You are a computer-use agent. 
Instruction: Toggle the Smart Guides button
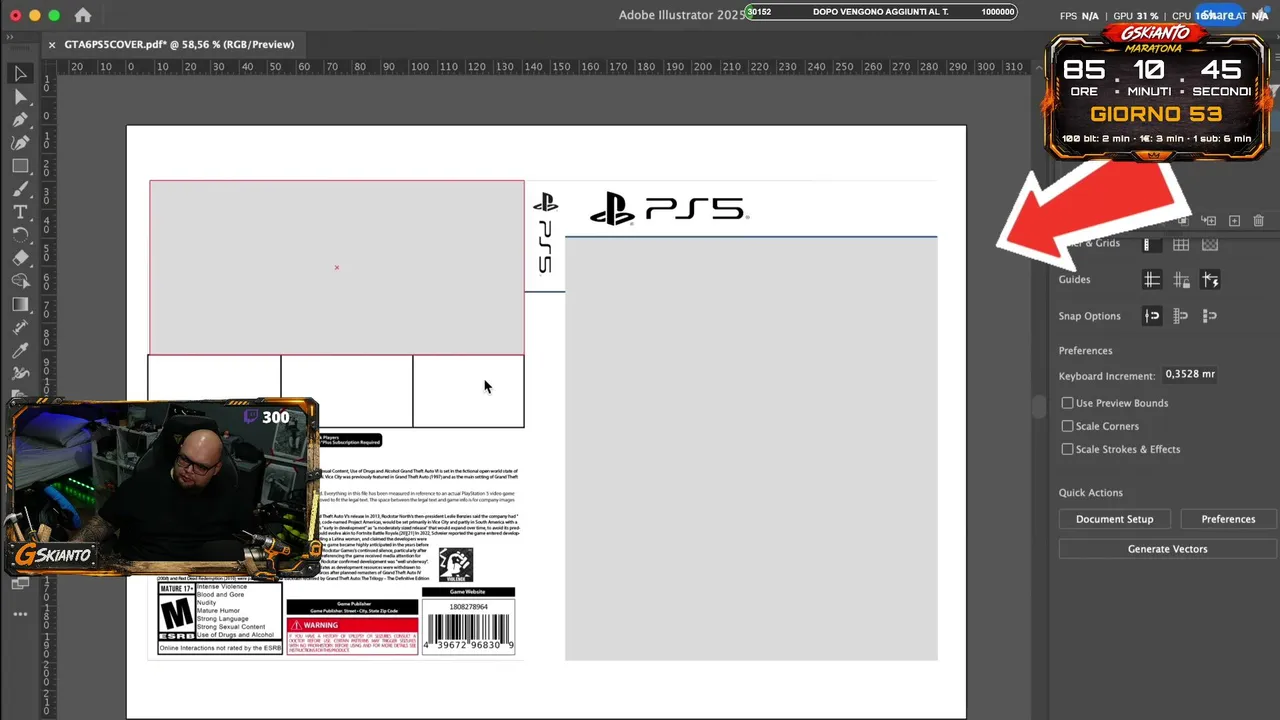point(1210,280)
